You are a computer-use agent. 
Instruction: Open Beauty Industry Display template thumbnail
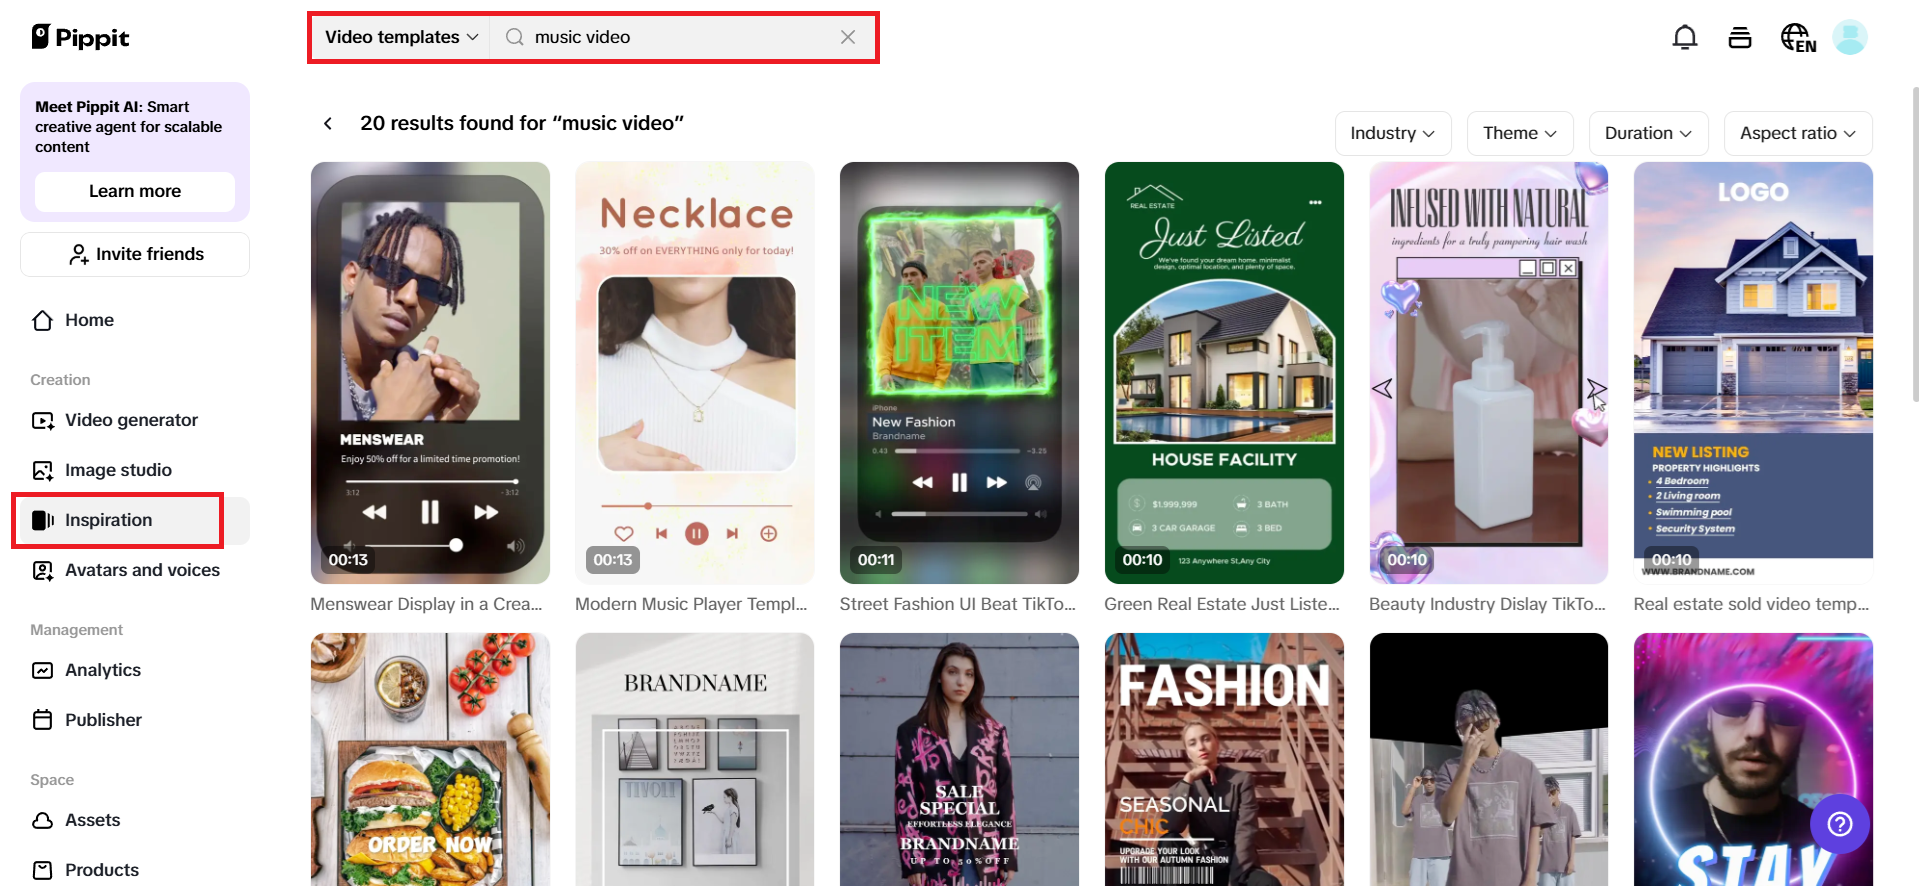point(1489,373)
